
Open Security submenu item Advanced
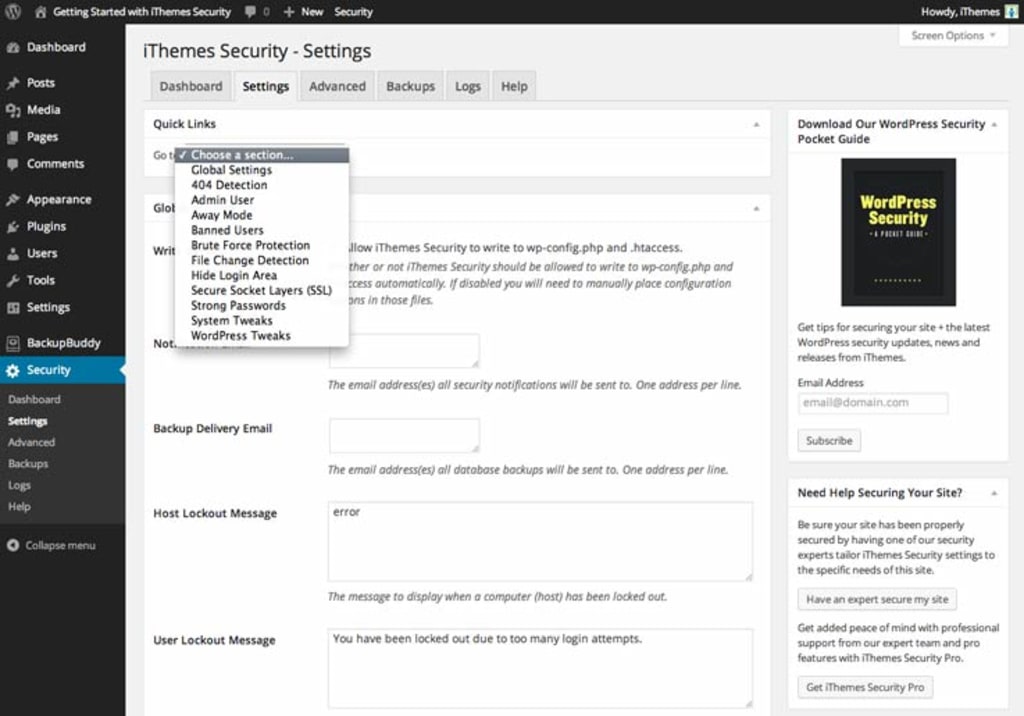point(31,442)
